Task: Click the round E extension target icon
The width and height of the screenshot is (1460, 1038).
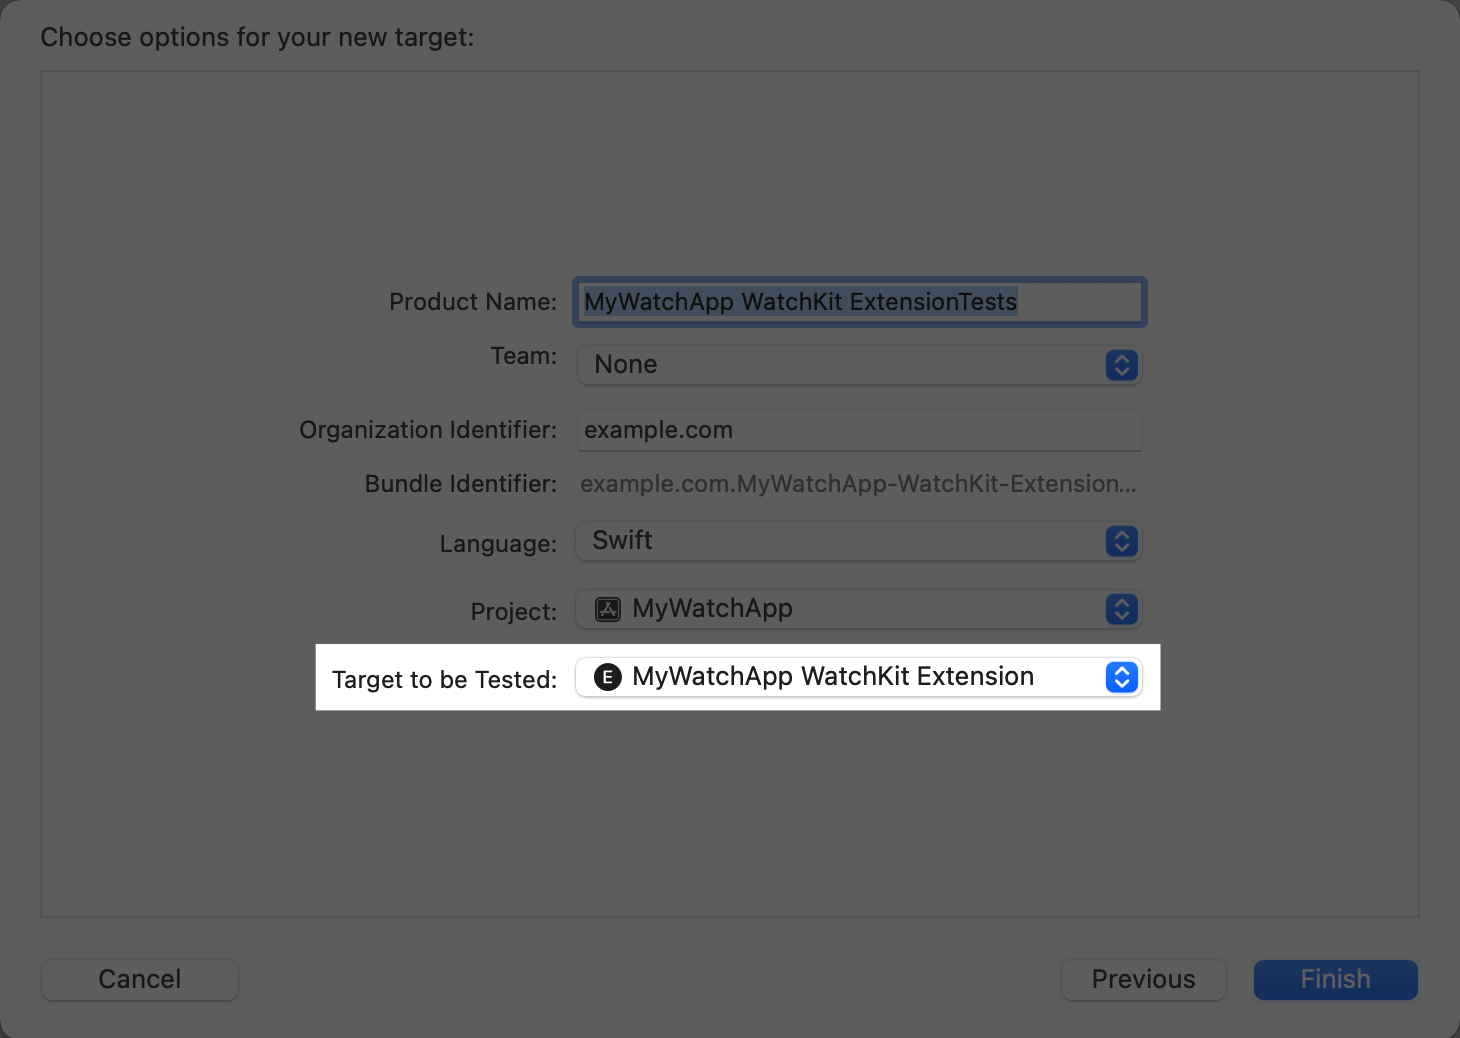Action: point(608,677)
